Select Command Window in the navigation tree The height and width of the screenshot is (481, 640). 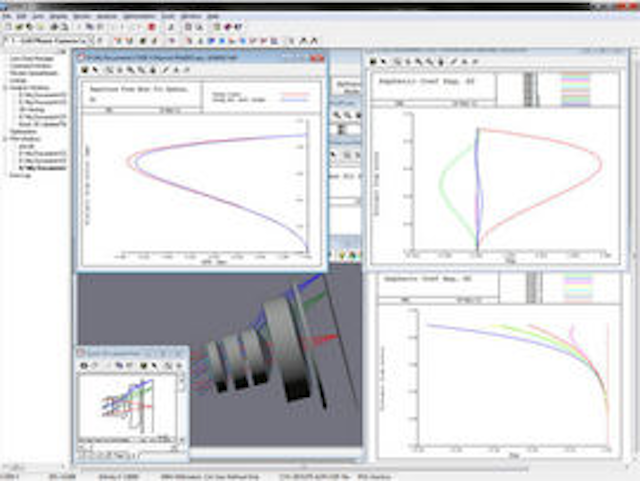click(31, 66)
